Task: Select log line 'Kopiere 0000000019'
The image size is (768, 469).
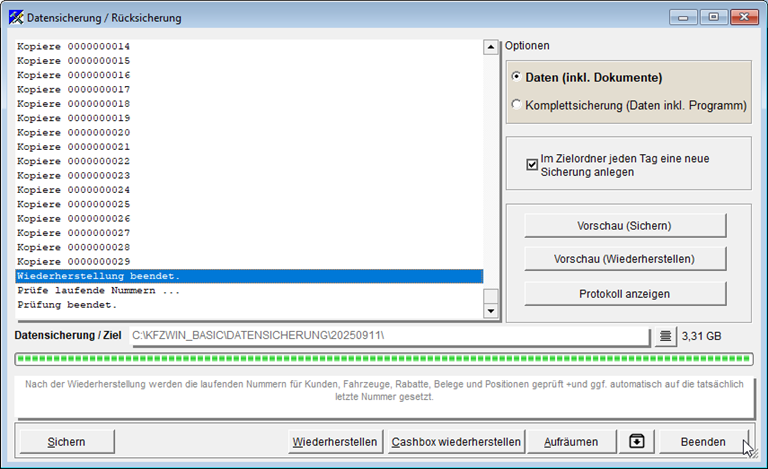Action: tap(249, 118)
